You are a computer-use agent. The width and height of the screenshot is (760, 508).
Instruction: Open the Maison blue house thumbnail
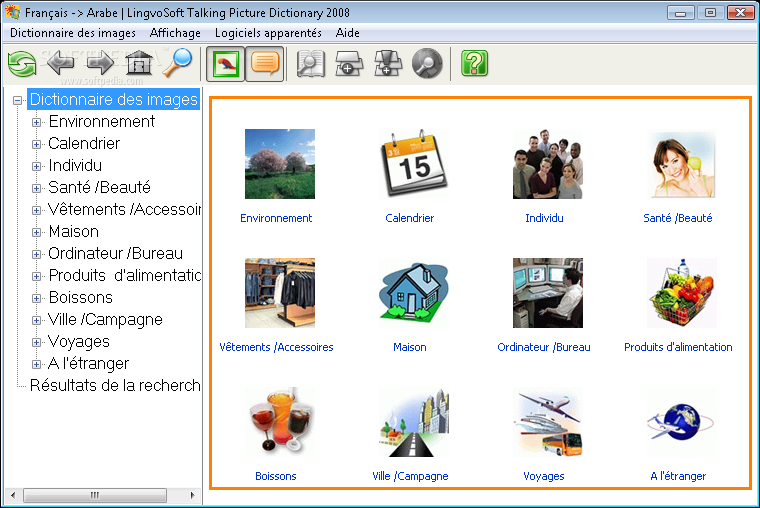coord(414,293)
